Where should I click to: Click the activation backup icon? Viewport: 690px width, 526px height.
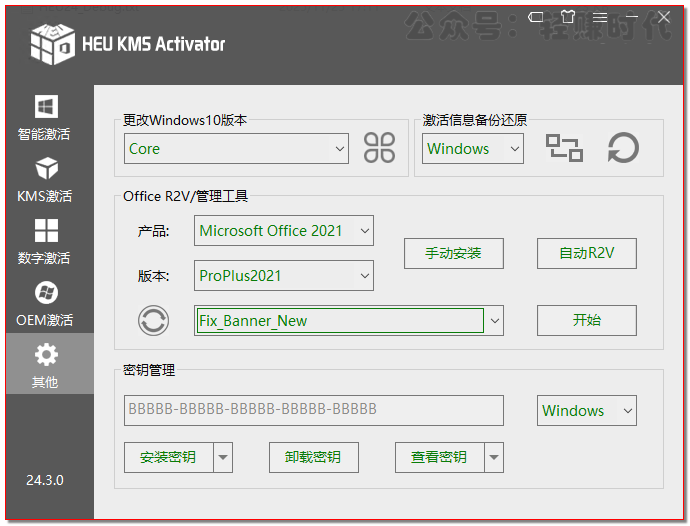[564, 148]
